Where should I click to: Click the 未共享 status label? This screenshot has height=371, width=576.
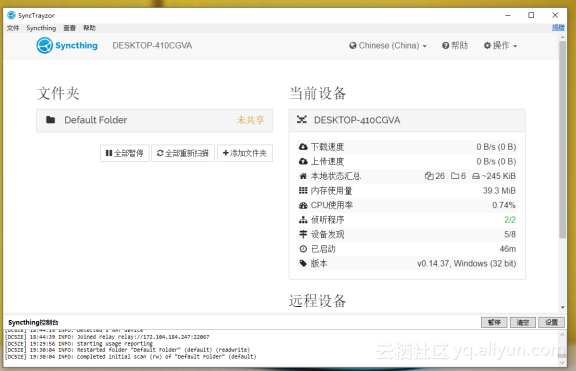[x=251, y=120]
